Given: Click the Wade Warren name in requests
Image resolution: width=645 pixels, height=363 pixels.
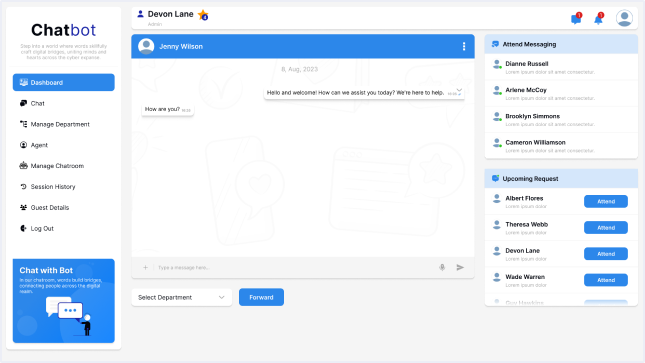Looking at the screenshot, I should (x=525, y=277).
